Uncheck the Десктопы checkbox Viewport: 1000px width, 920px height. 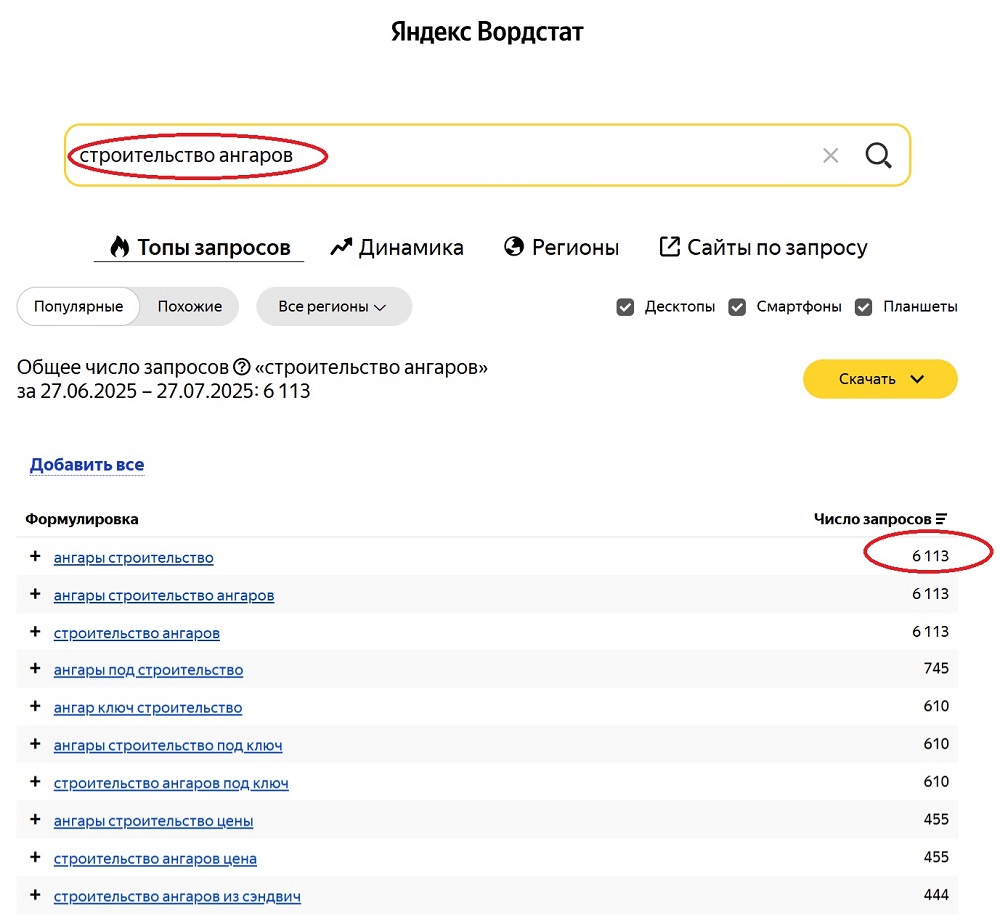(x=625, y=307)
